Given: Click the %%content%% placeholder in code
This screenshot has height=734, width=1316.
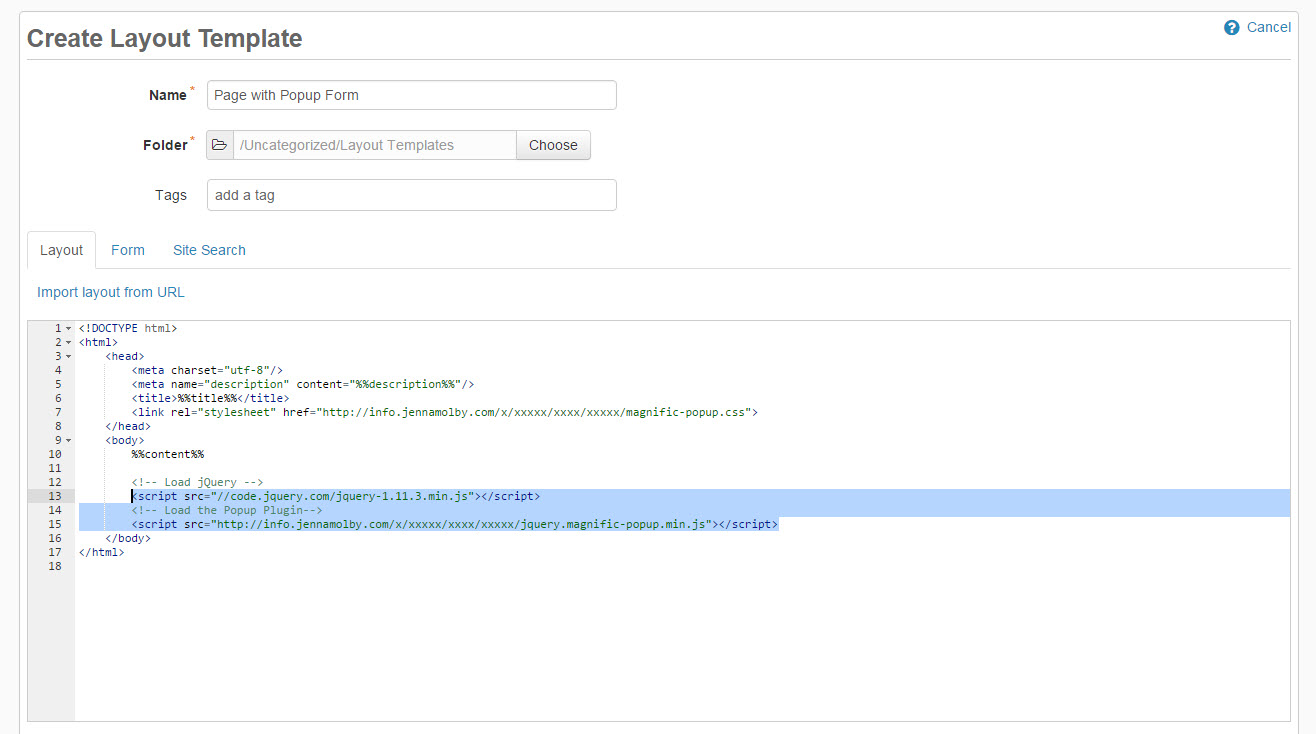Looking at the screenshot, I should coord(168,454).
